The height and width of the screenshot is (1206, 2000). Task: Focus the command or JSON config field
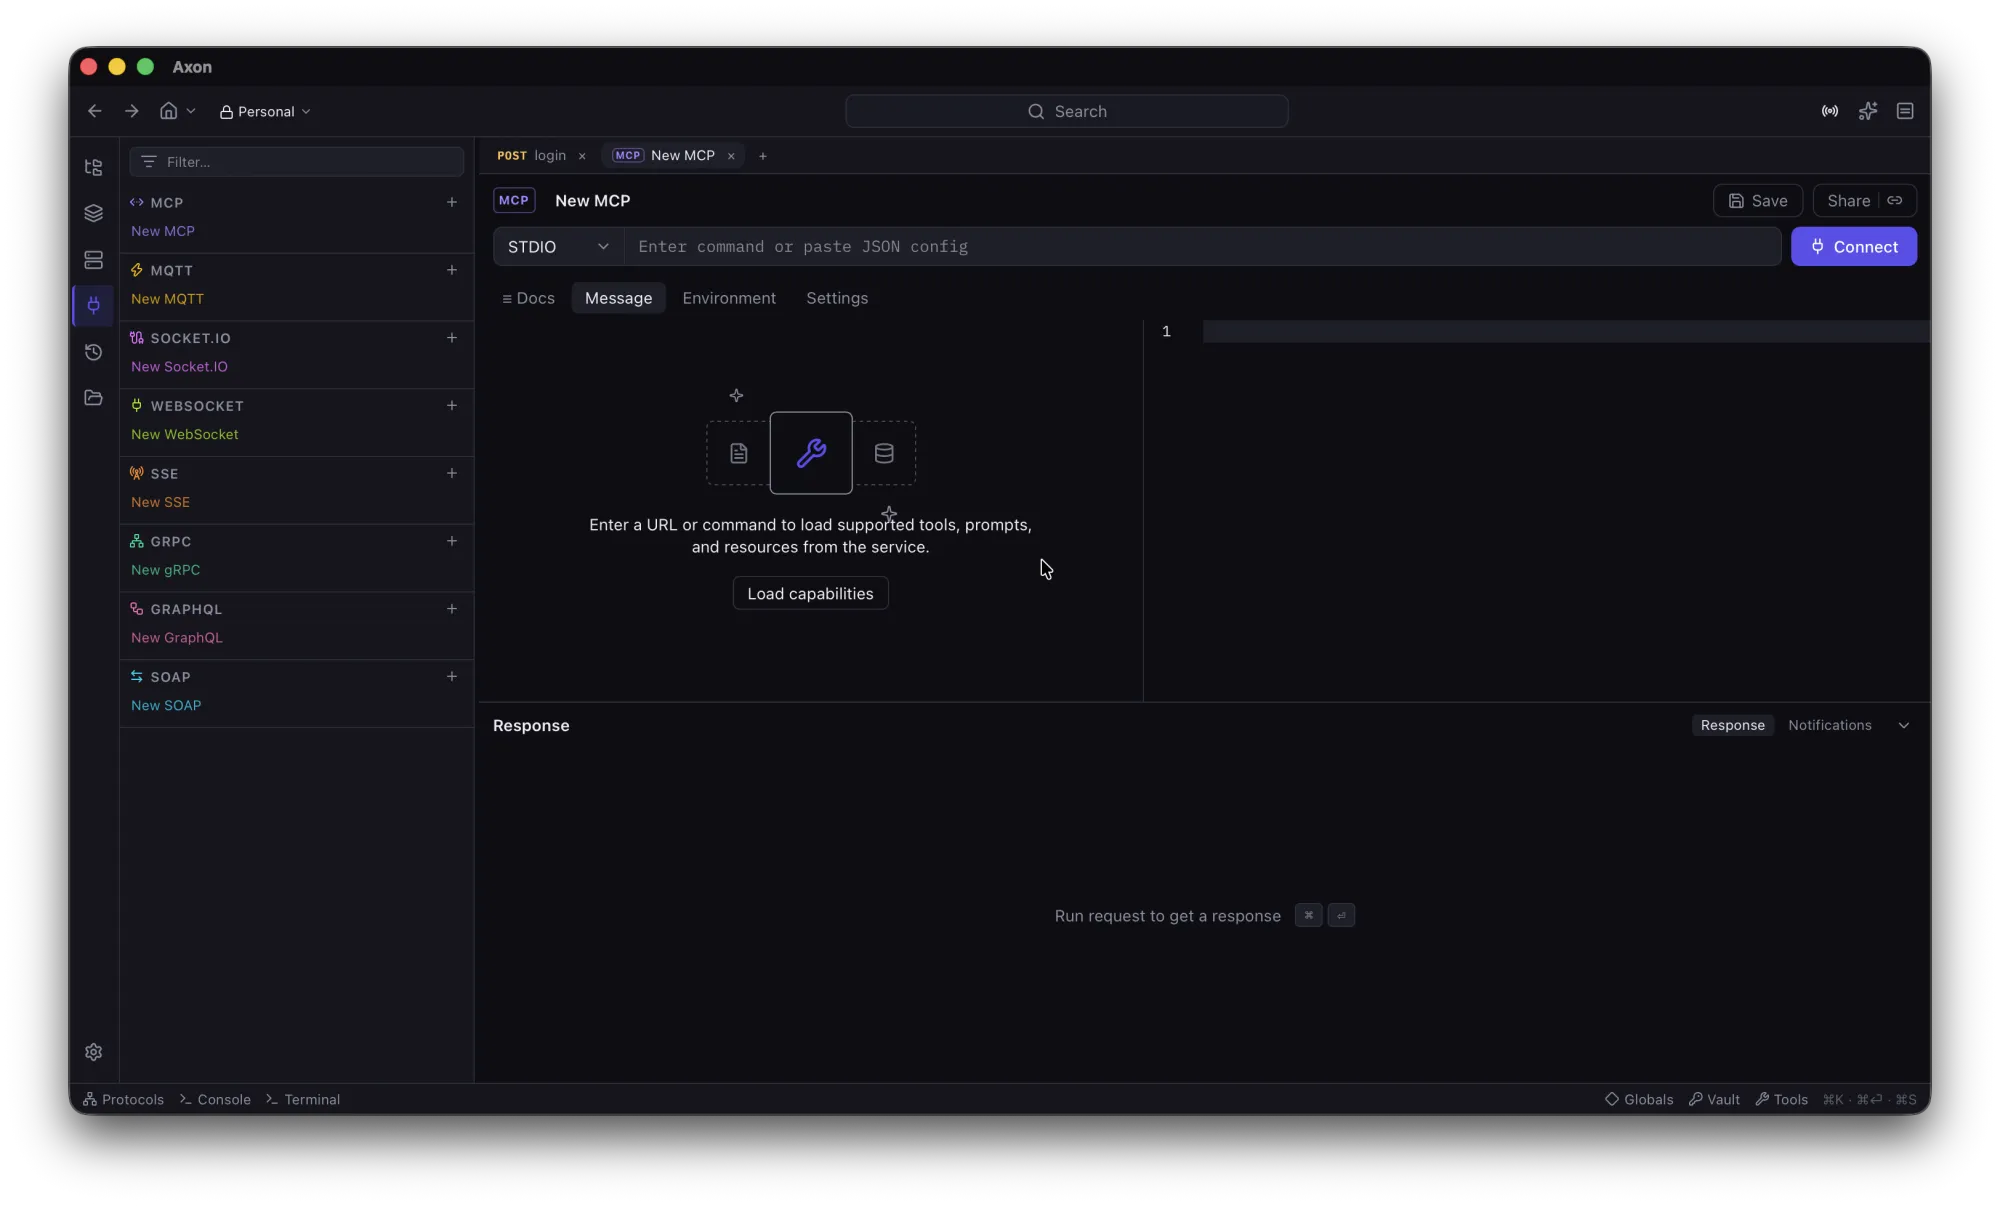point(1202,247)
